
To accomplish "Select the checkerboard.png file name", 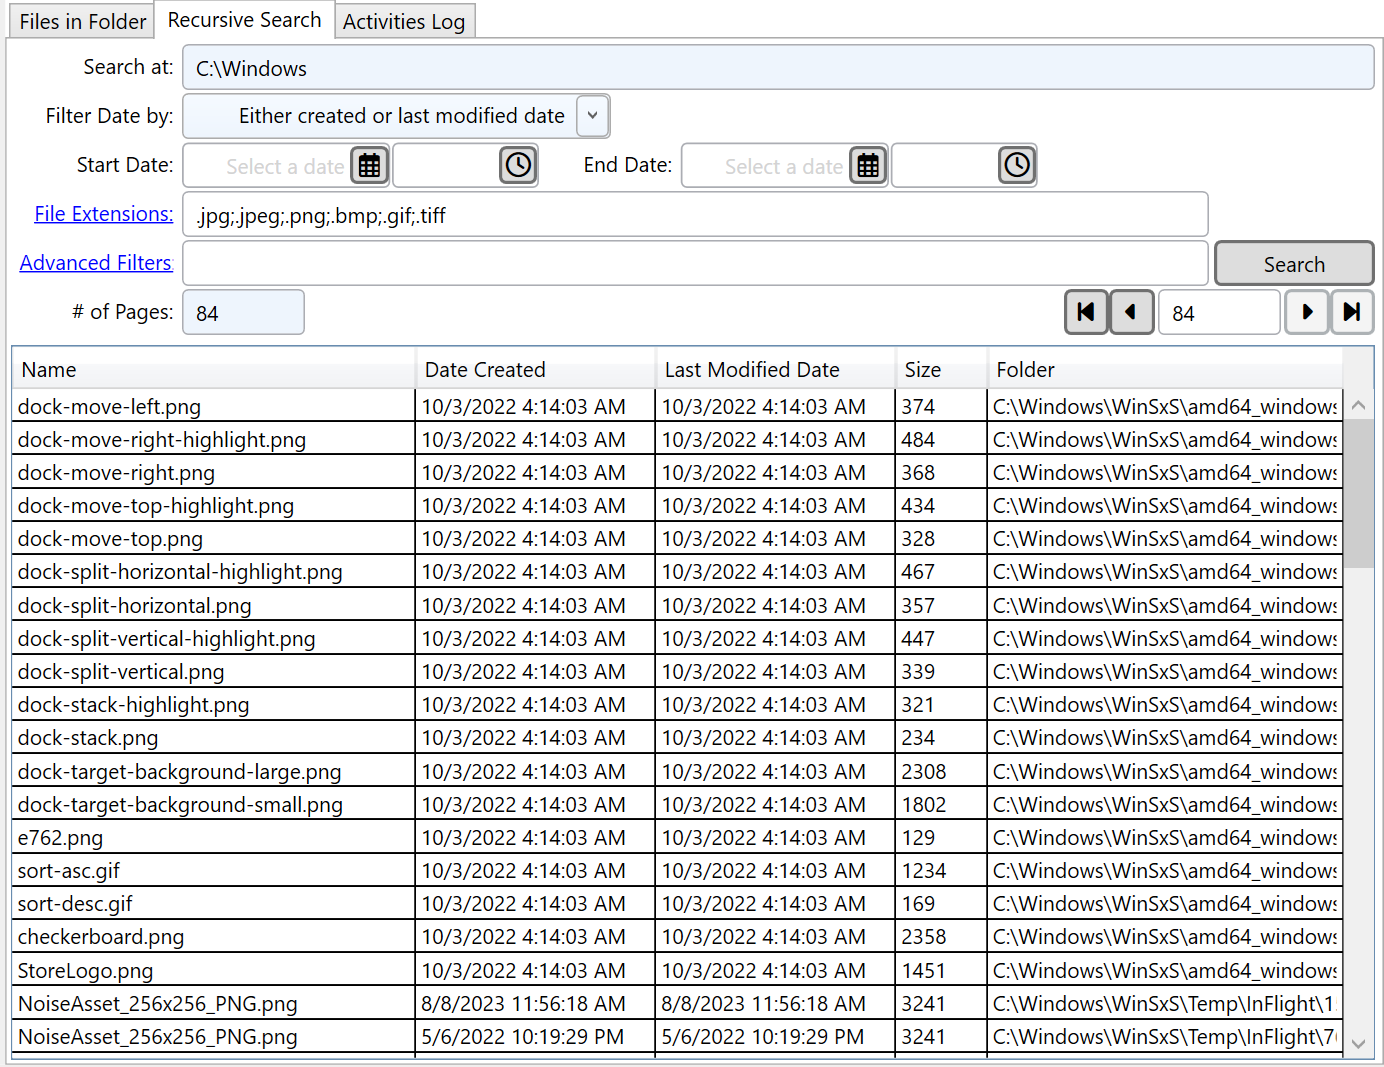I will click(x=101, y=936).
